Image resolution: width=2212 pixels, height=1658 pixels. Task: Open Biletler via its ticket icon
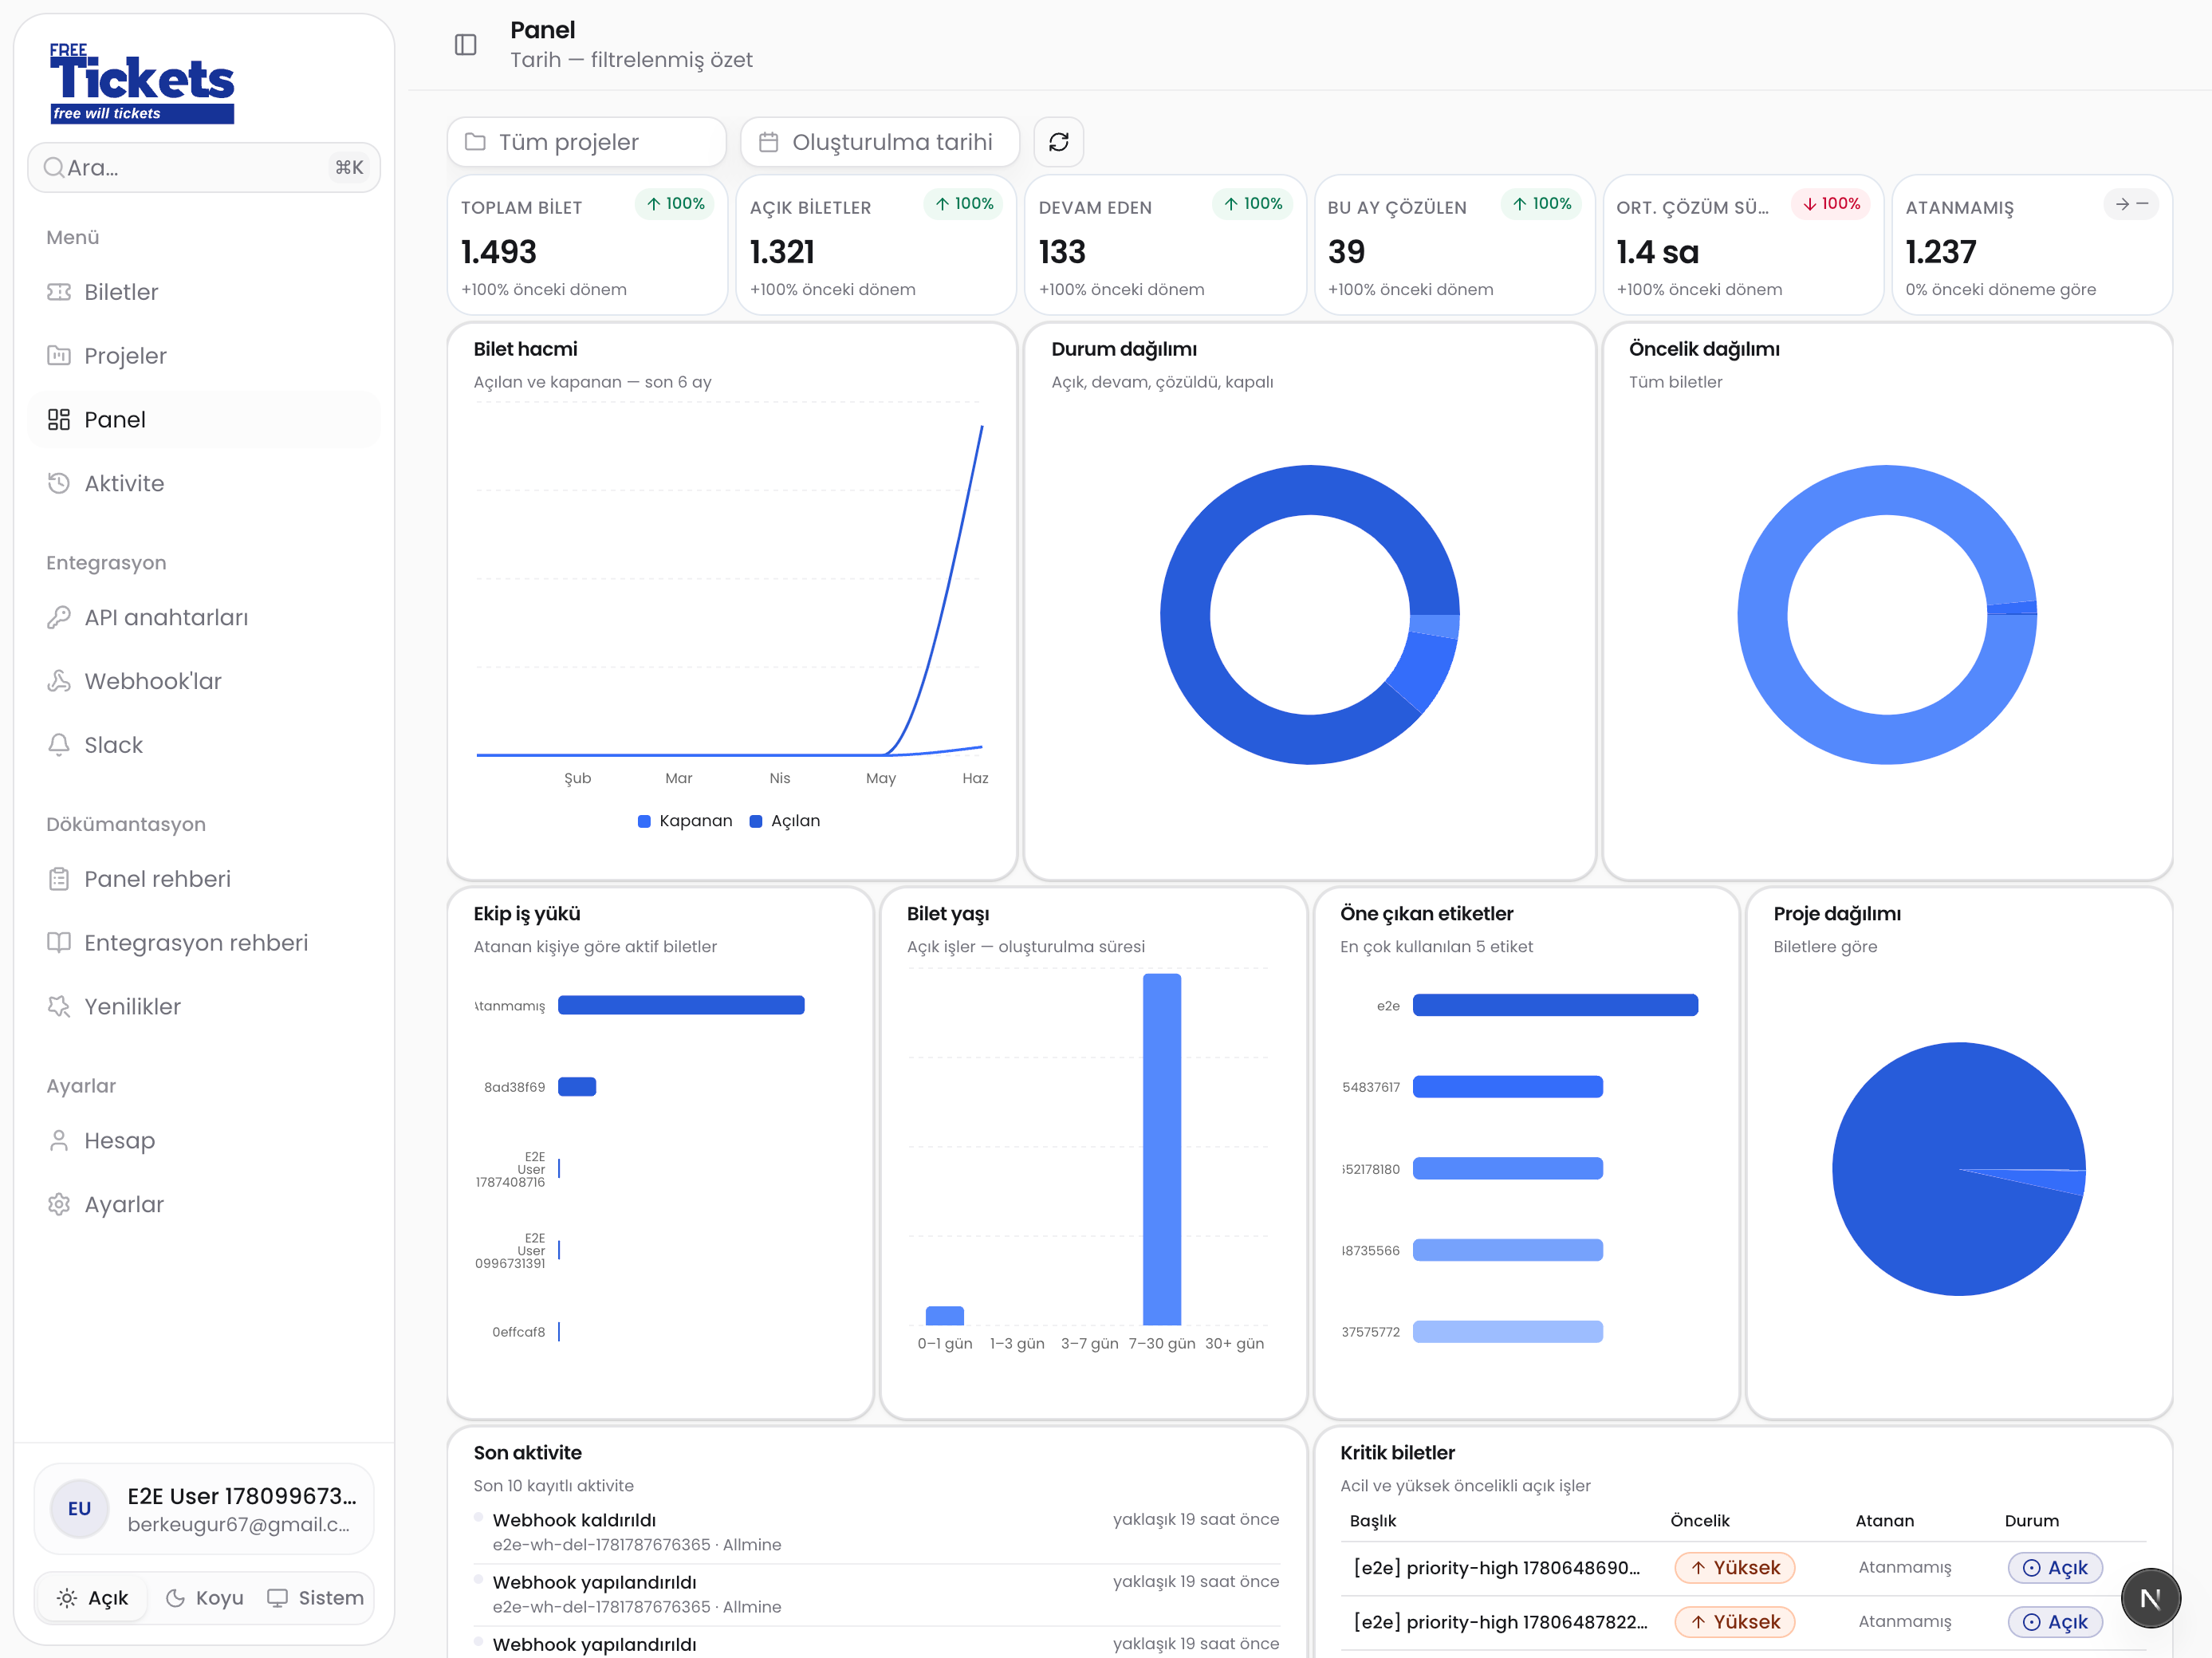[x=59, y=292]
